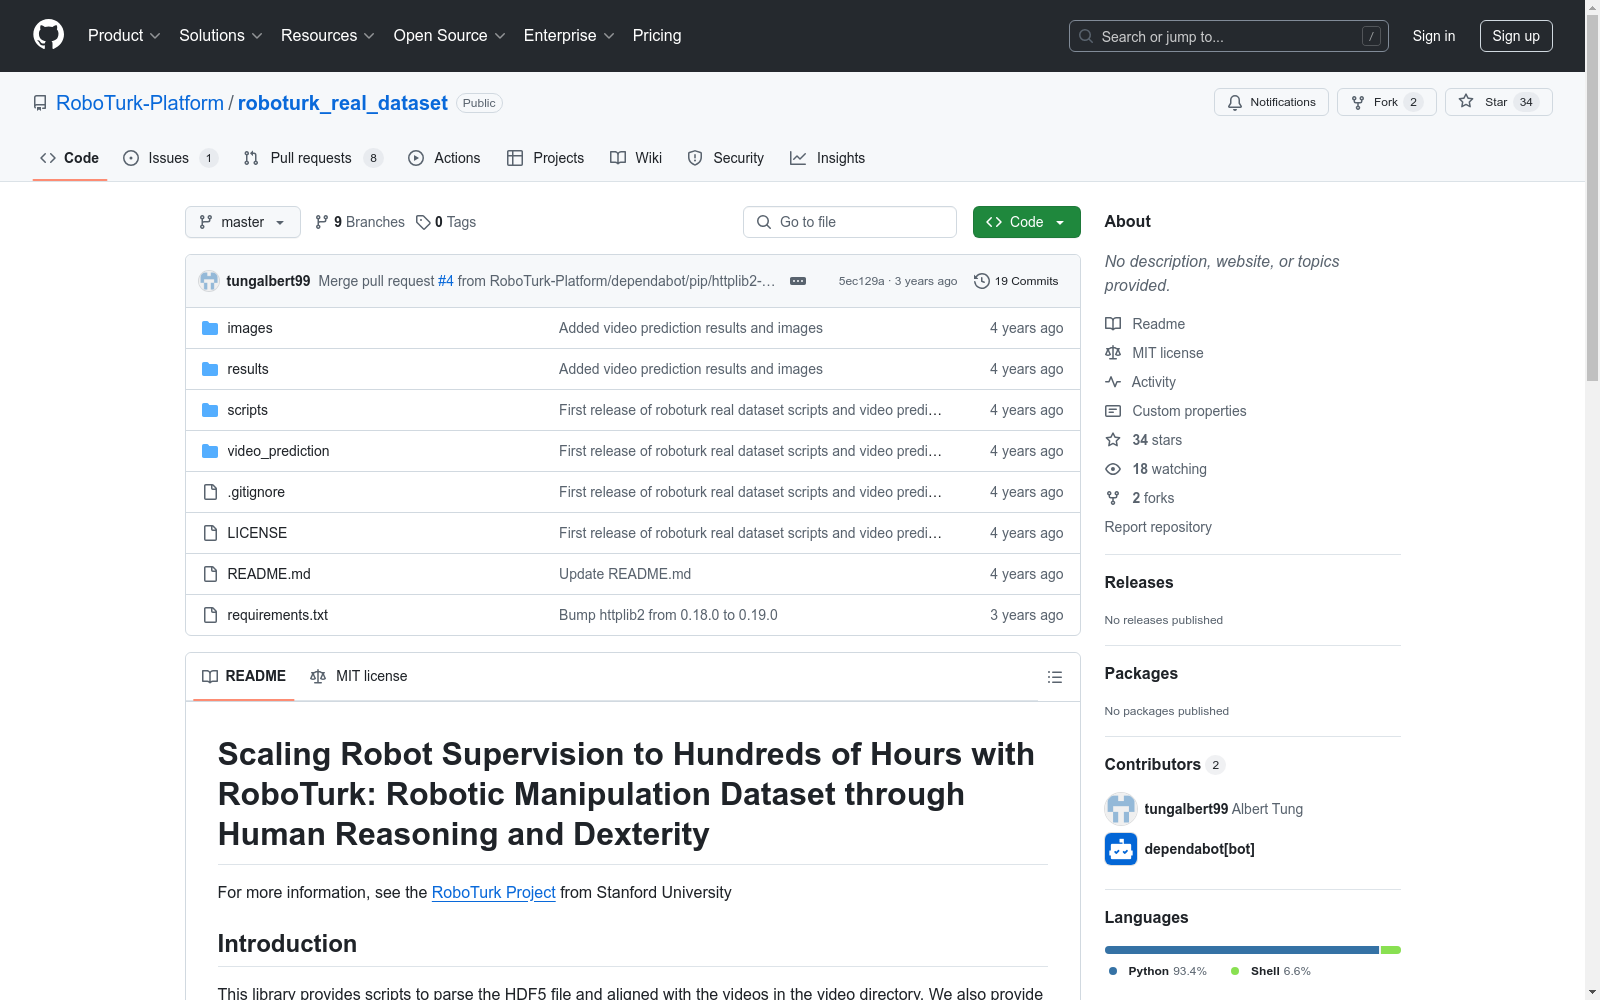The width and height of the screenshot is (1600, 1000).
Task: Open tungalbert99 avatar in latest commit row
Action: click(x=209, y=281)
